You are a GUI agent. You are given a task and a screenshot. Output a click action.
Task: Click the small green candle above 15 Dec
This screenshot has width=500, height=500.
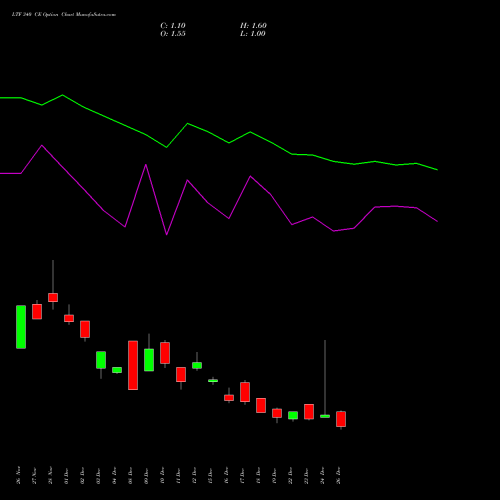(x=213, y=381)
